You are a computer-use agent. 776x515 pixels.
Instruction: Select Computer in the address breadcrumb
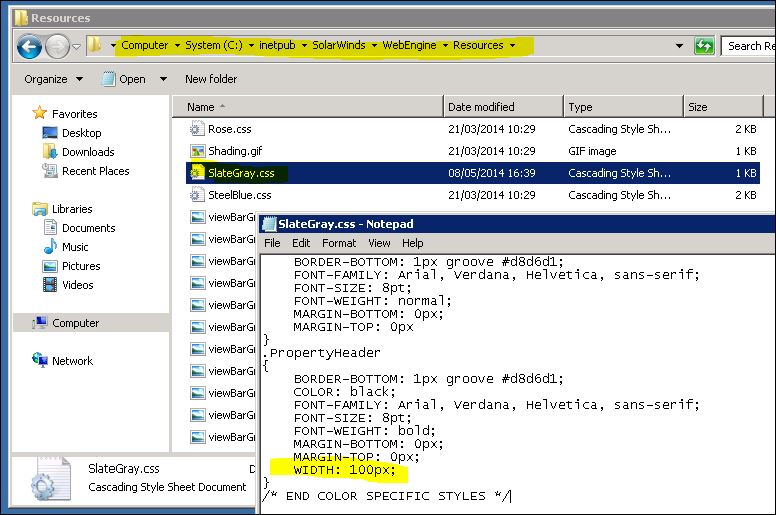click(x=145, y=45)
